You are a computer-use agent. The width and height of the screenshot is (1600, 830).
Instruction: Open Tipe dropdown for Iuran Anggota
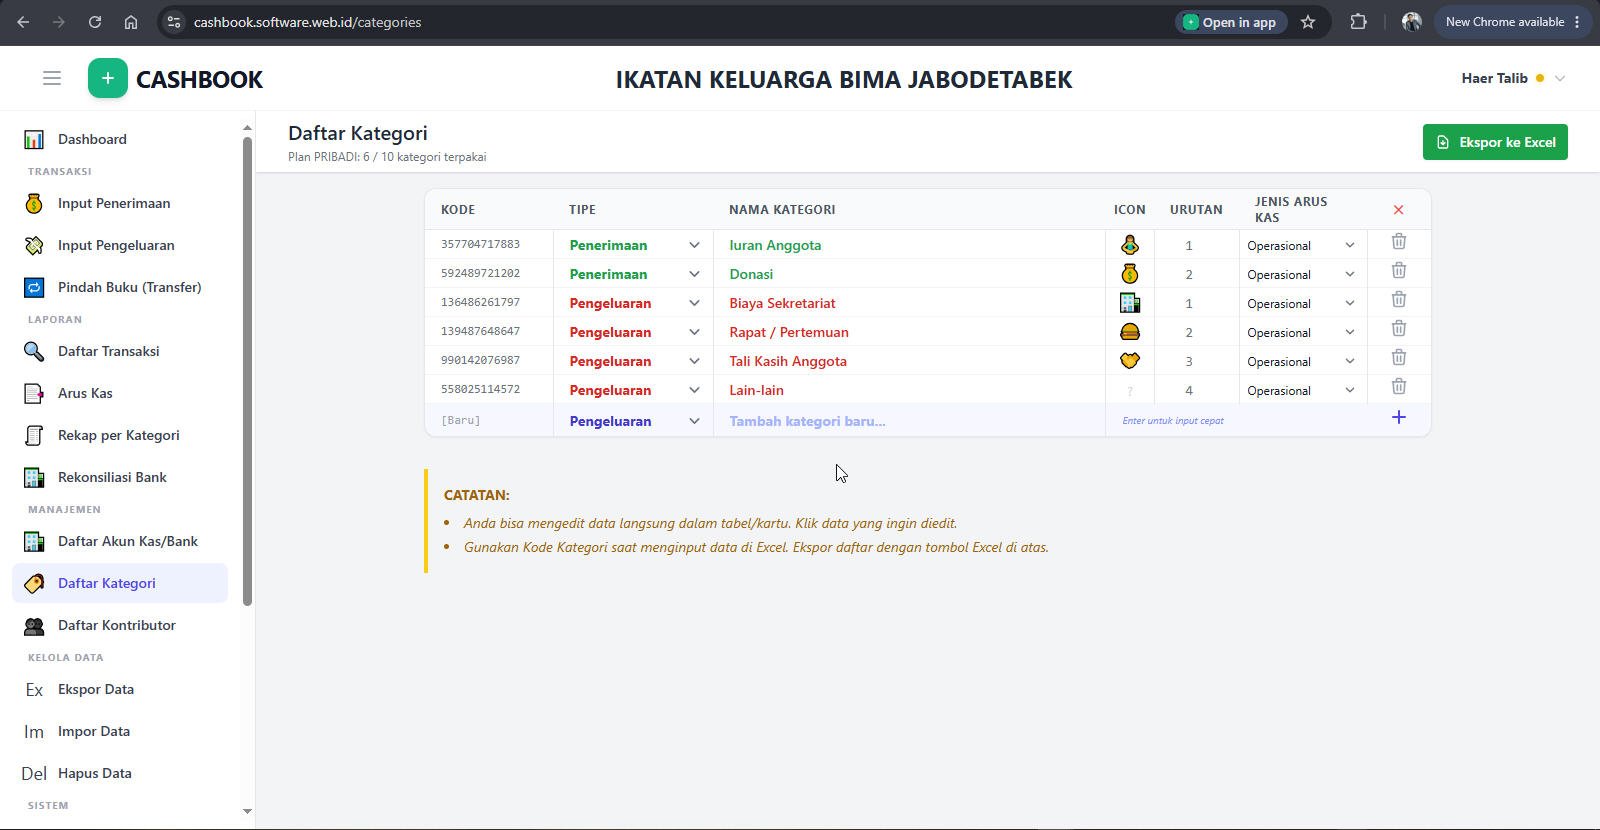pos(634,245)
